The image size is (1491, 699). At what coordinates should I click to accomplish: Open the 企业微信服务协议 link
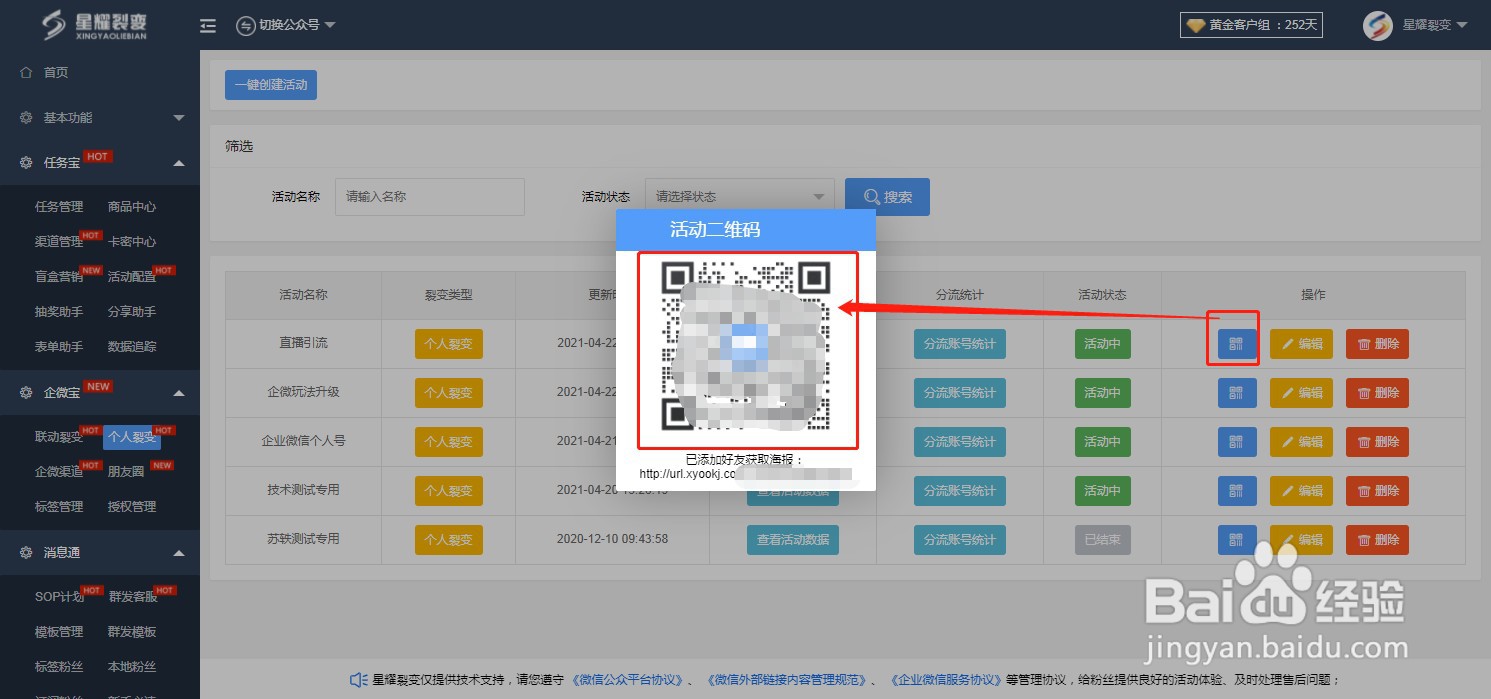point(945,680)
